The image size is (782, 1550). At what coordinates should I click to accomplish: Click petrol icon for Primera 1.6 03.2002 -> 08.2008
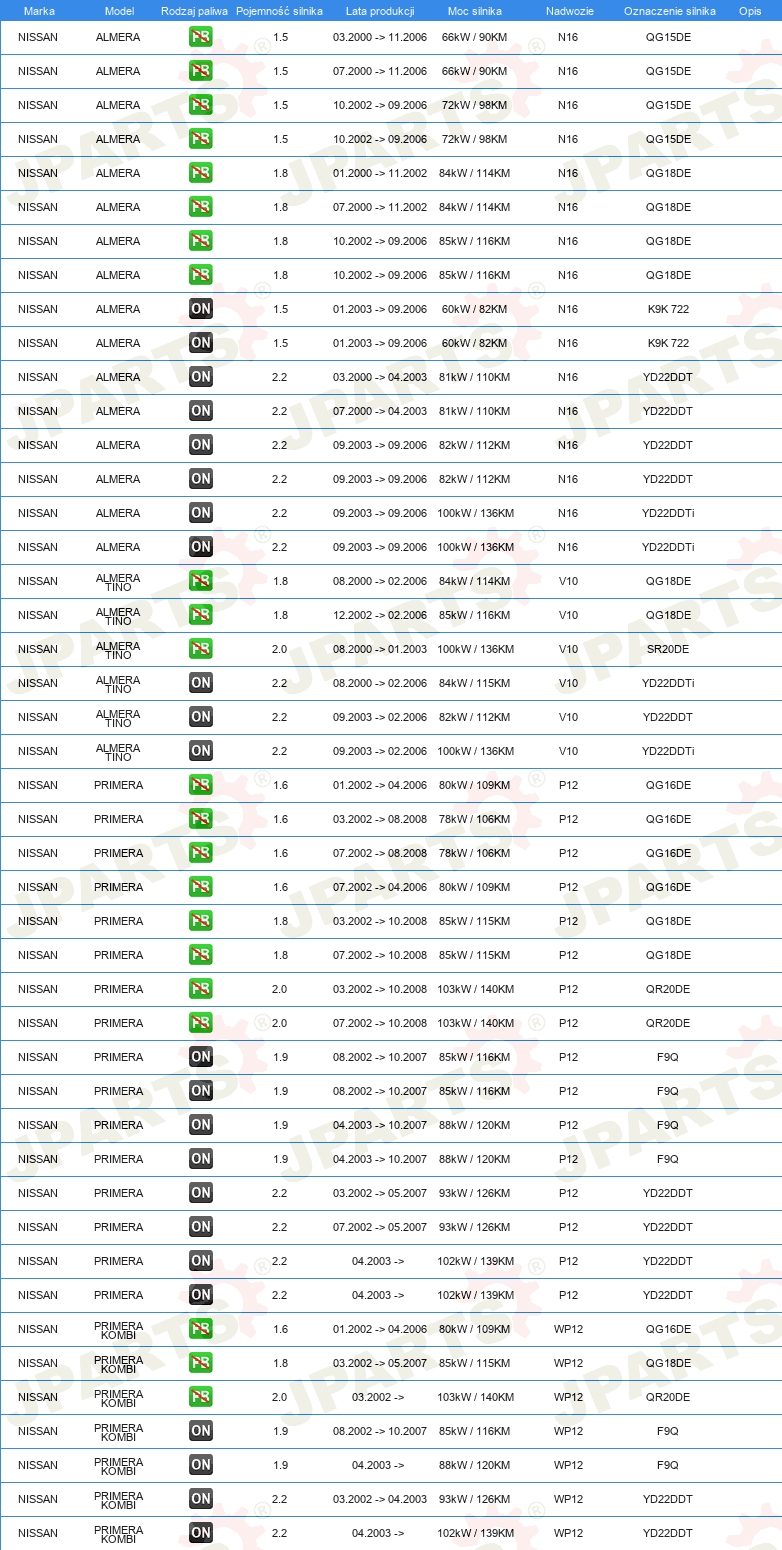click(200, 819)
